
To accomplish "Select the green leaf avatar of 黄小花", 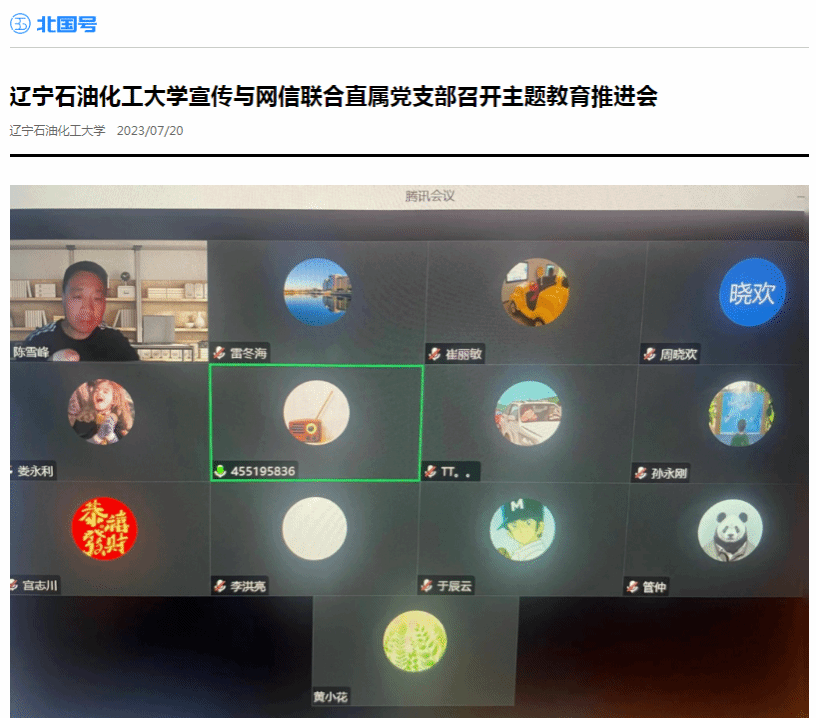I will click(x=414, y=641).
